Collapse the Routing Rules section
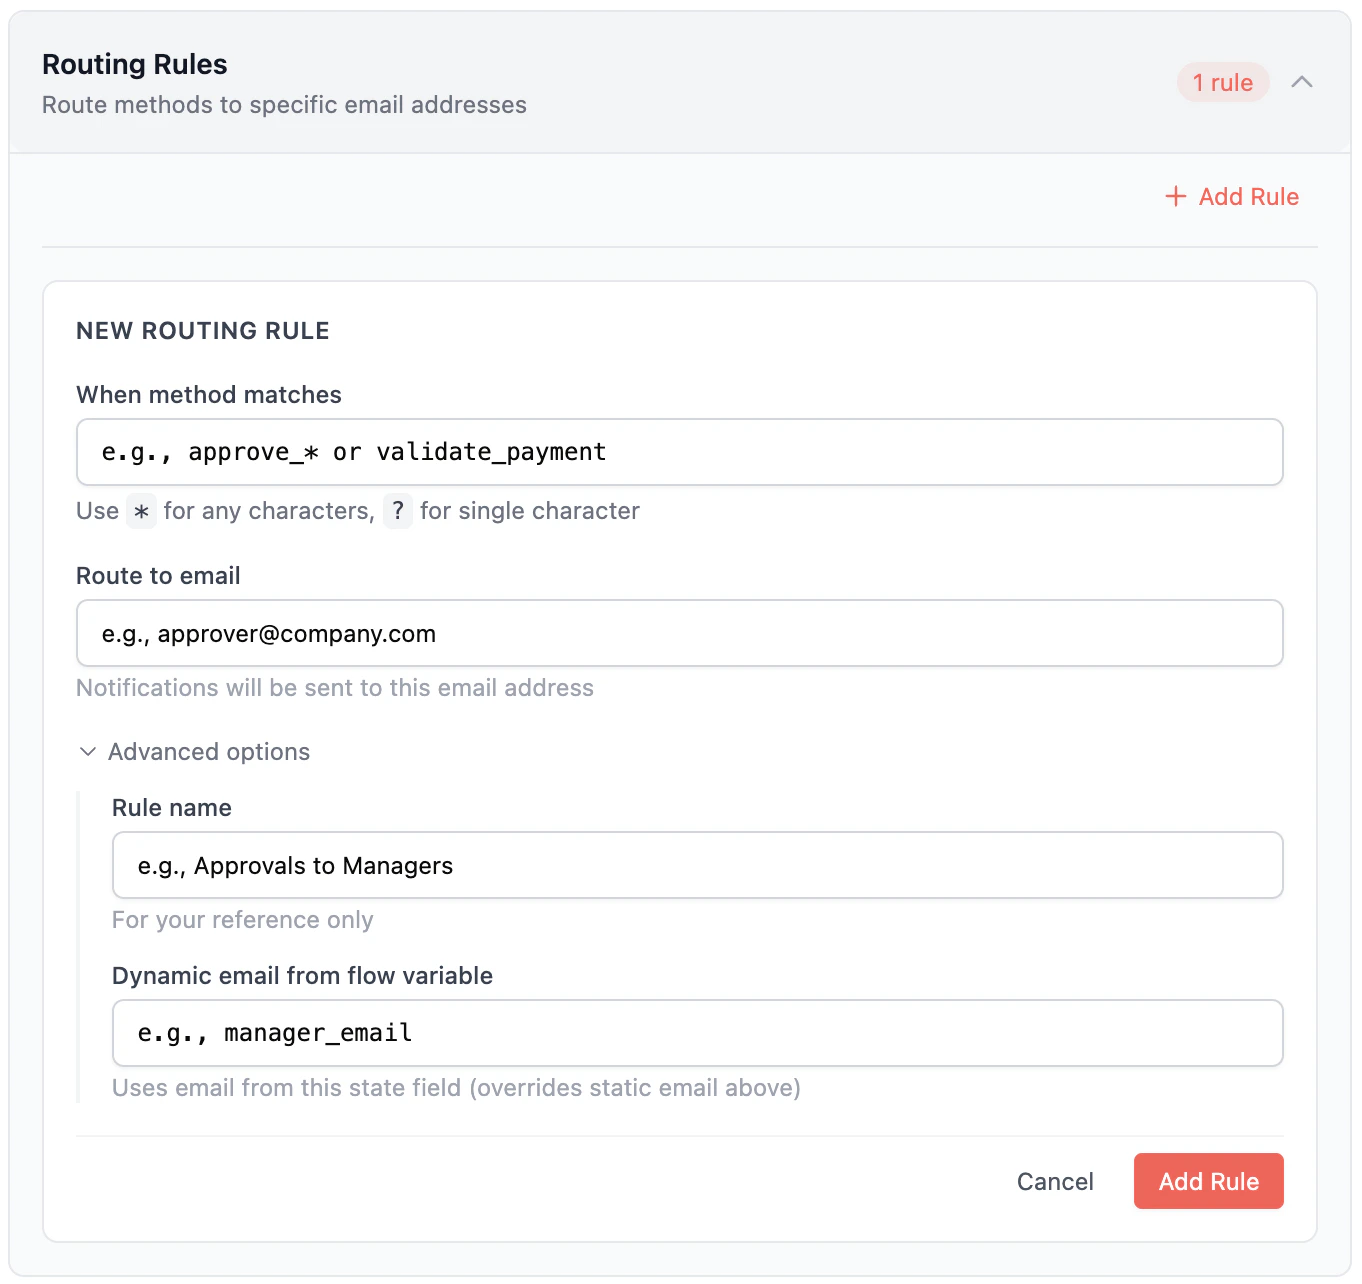This screenshot has height=1284, width=1362. pos(1302,82)
